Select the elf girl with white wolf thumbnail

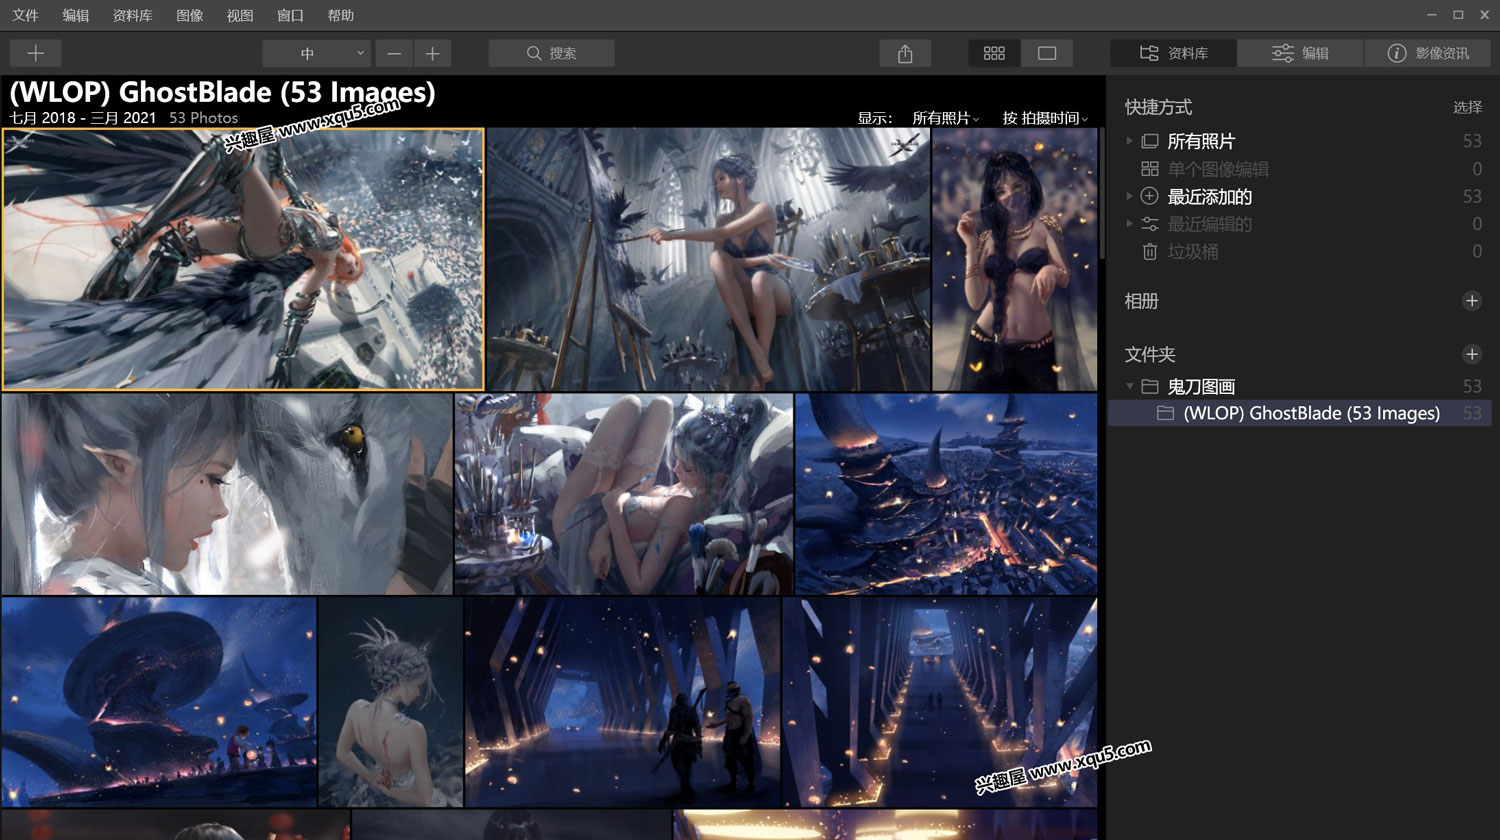[x=227, y=494]
